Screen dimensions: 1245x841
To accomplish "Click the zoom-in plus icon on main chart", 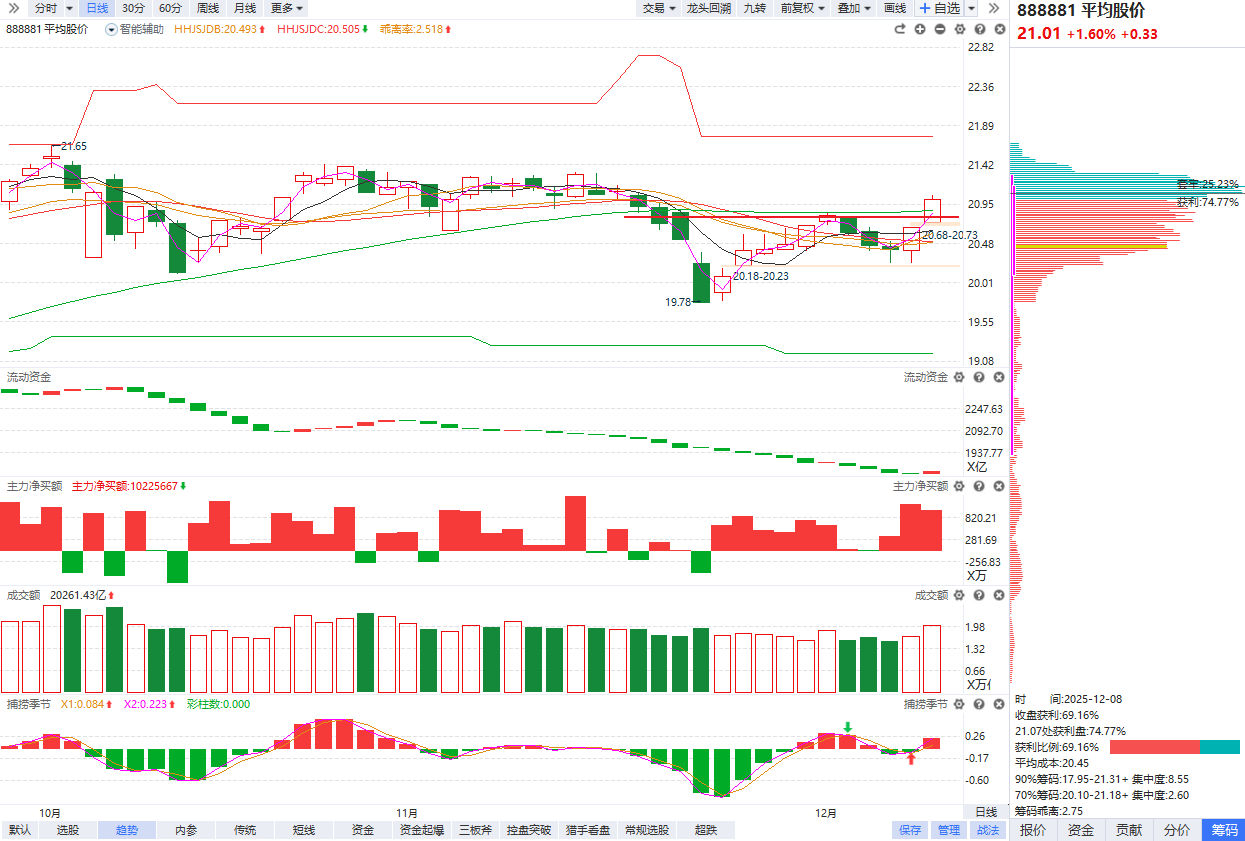I will tap(919, 29).
